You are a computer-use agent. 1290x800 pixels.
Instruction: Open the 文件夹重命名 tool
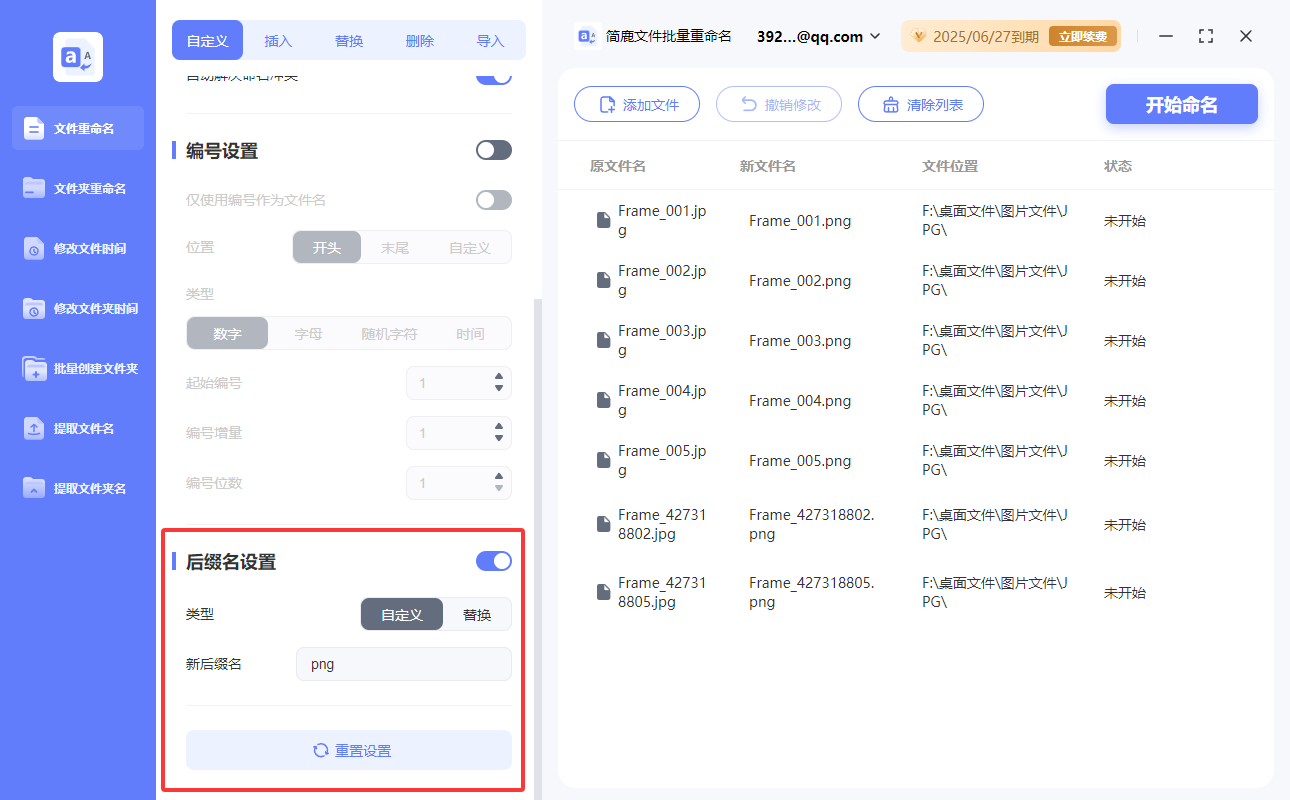tap(77, 188)
